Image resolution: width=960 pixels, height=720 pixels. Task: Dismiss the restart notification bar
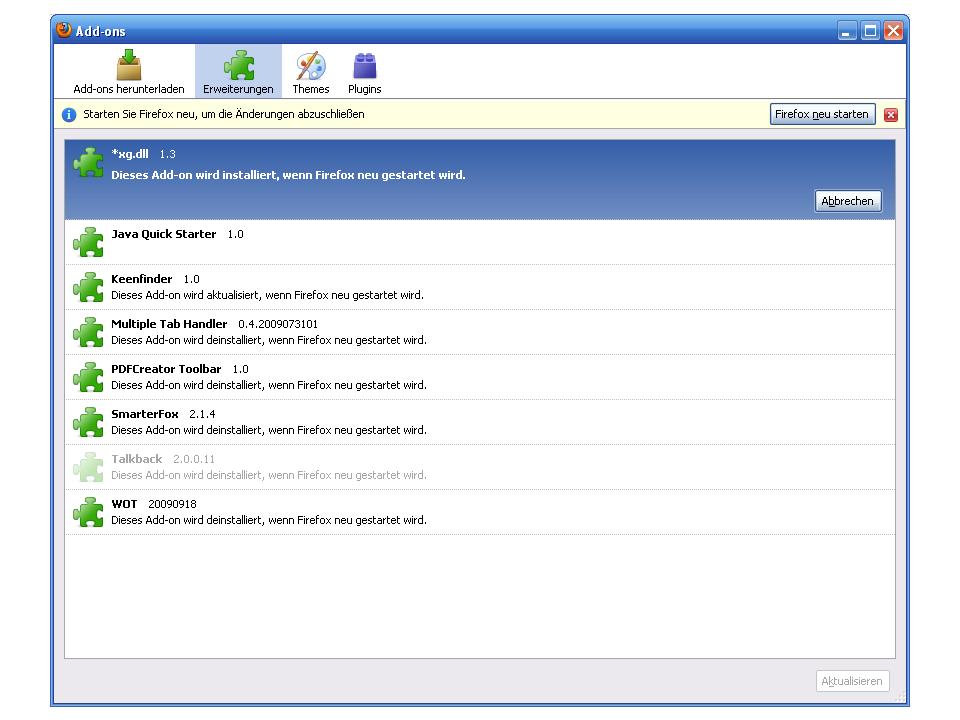891,114
